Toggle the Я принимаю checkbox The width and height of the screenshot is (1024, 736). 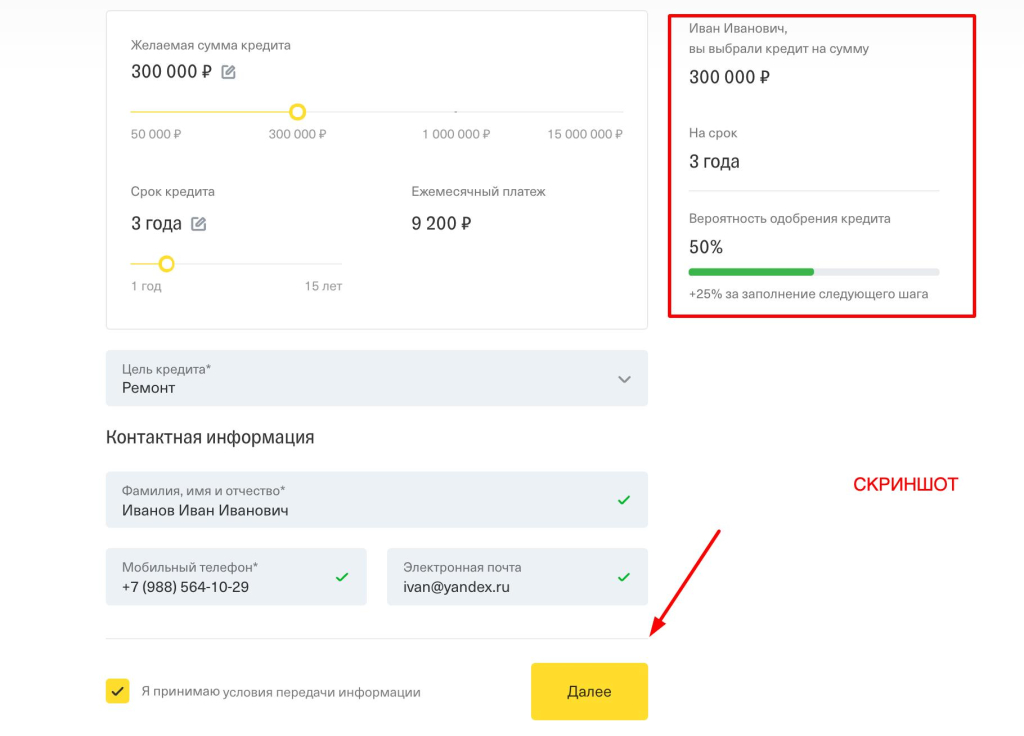118,691
